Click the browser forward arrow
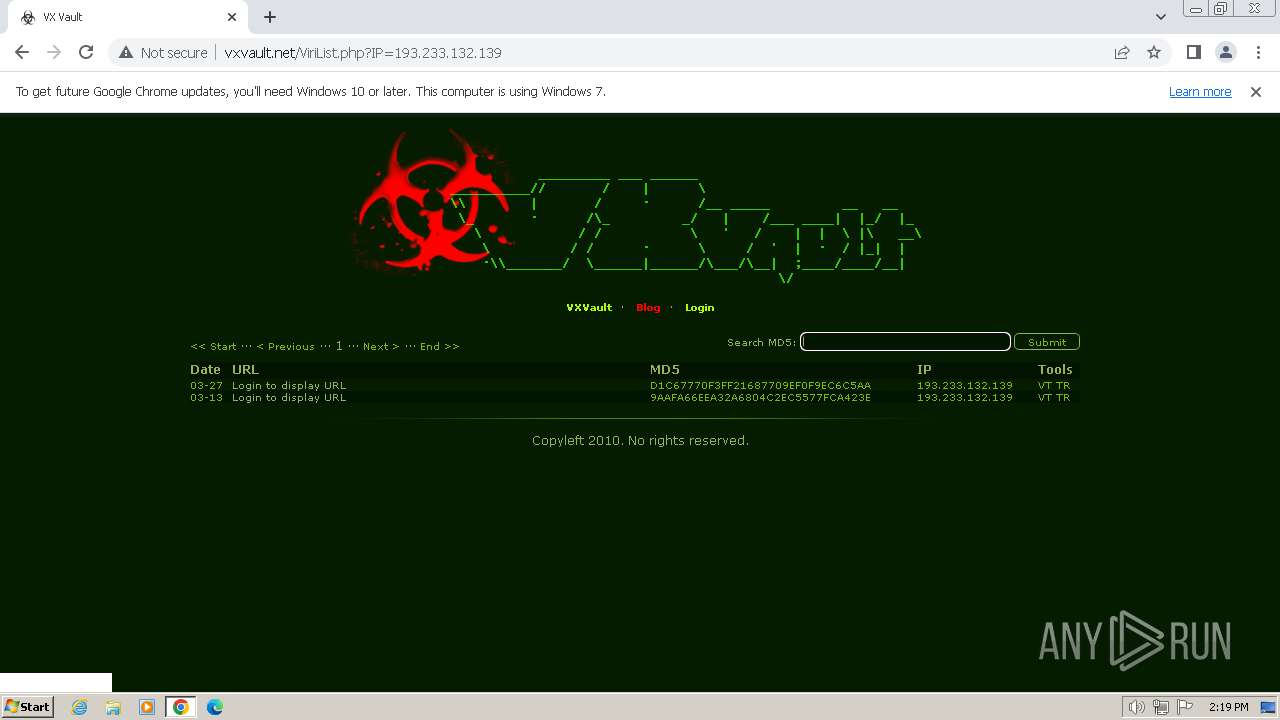 (x=54, y=52)
